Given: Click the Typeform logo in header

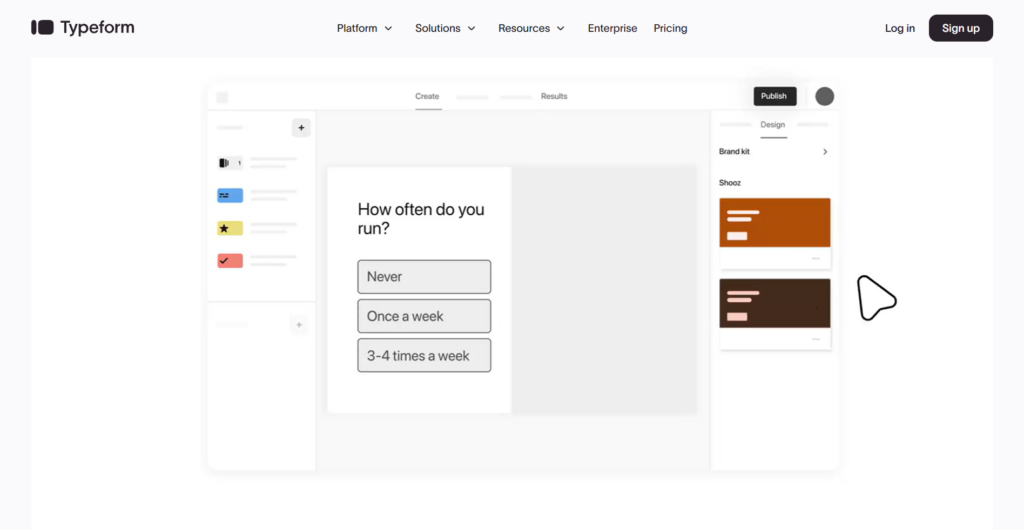Looking at the screenshot, I should click(x=82, y=28).
